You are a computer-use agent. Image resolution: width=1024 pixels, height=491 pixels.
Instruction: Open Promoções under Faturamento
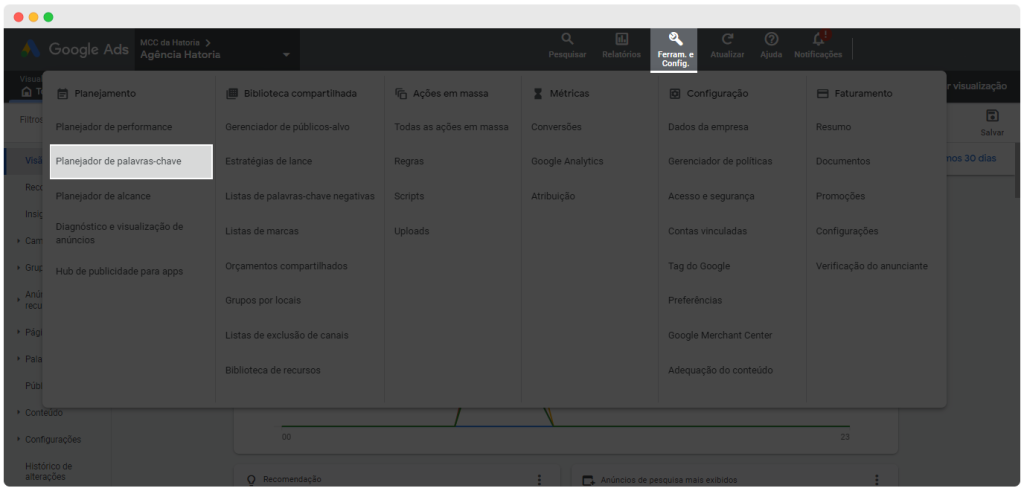(x=840, y=196)
